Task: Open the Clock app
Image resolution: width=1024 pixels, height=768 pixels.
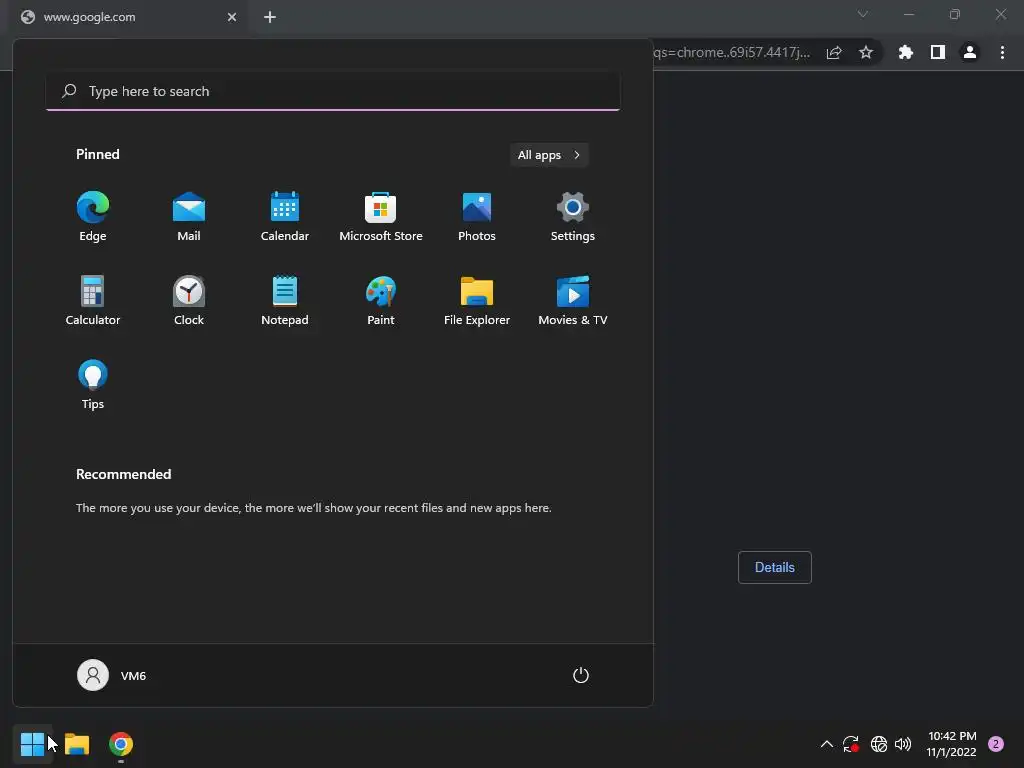Action: 189,300
